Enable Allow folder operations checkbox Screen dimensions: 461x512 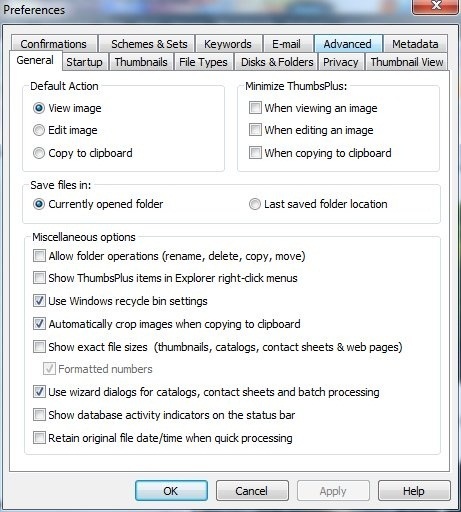(39, 256)
